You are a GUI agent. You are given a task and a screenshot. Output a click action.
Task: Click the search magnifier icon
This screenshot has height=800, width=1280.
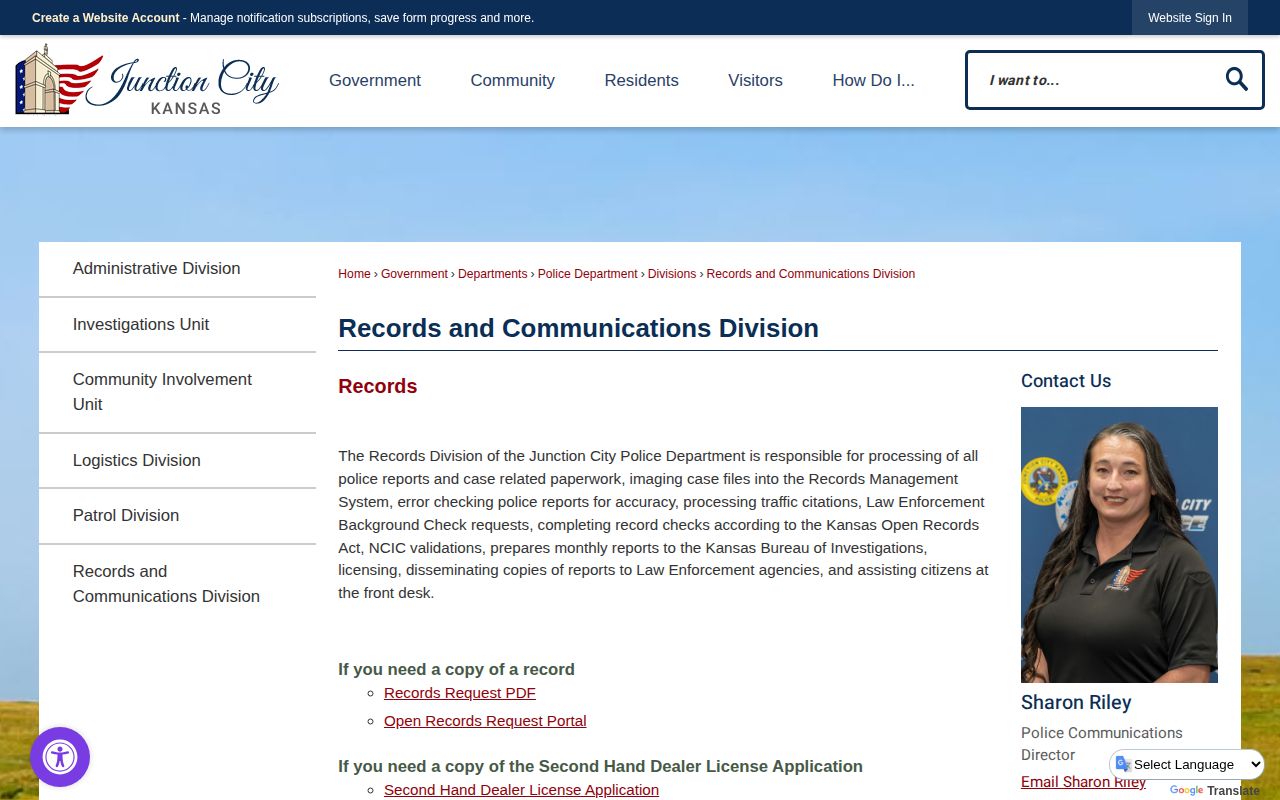click(1236, 80)
